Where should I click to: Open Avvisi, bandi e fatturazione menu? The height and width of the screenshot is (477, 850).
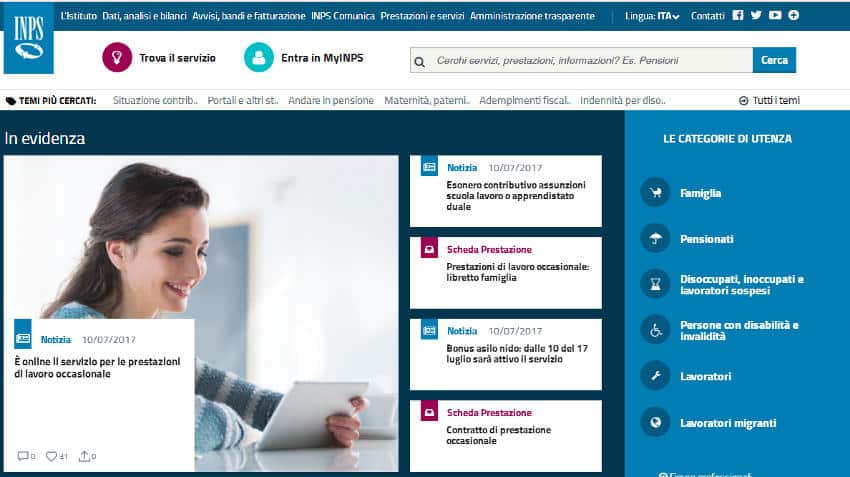249,16
